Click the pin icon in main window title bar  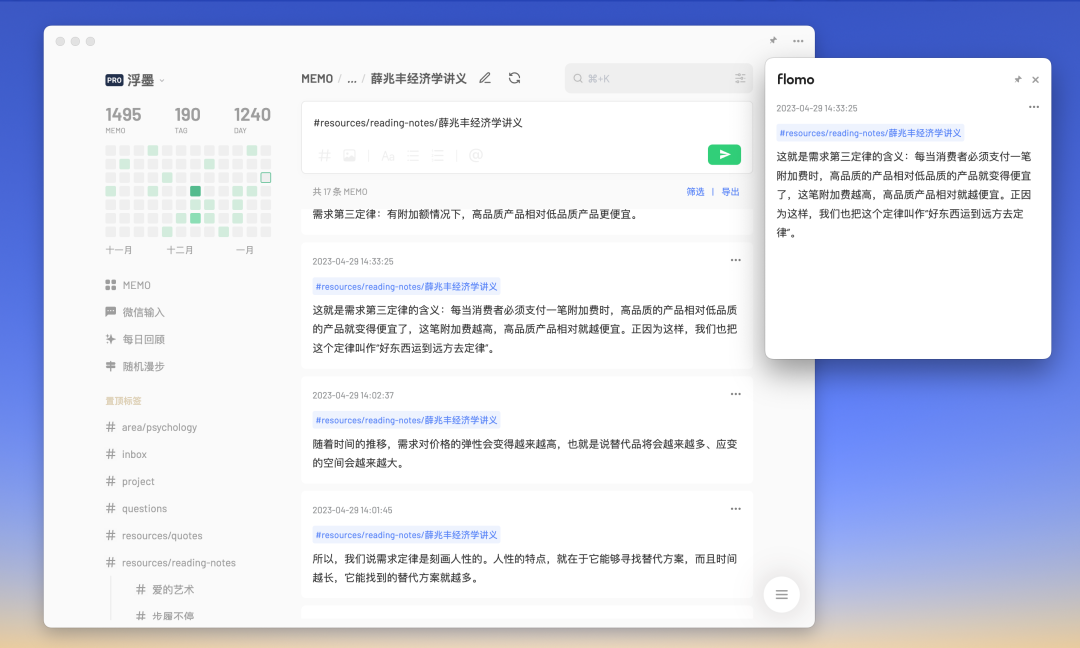click(x=773, y=41)
